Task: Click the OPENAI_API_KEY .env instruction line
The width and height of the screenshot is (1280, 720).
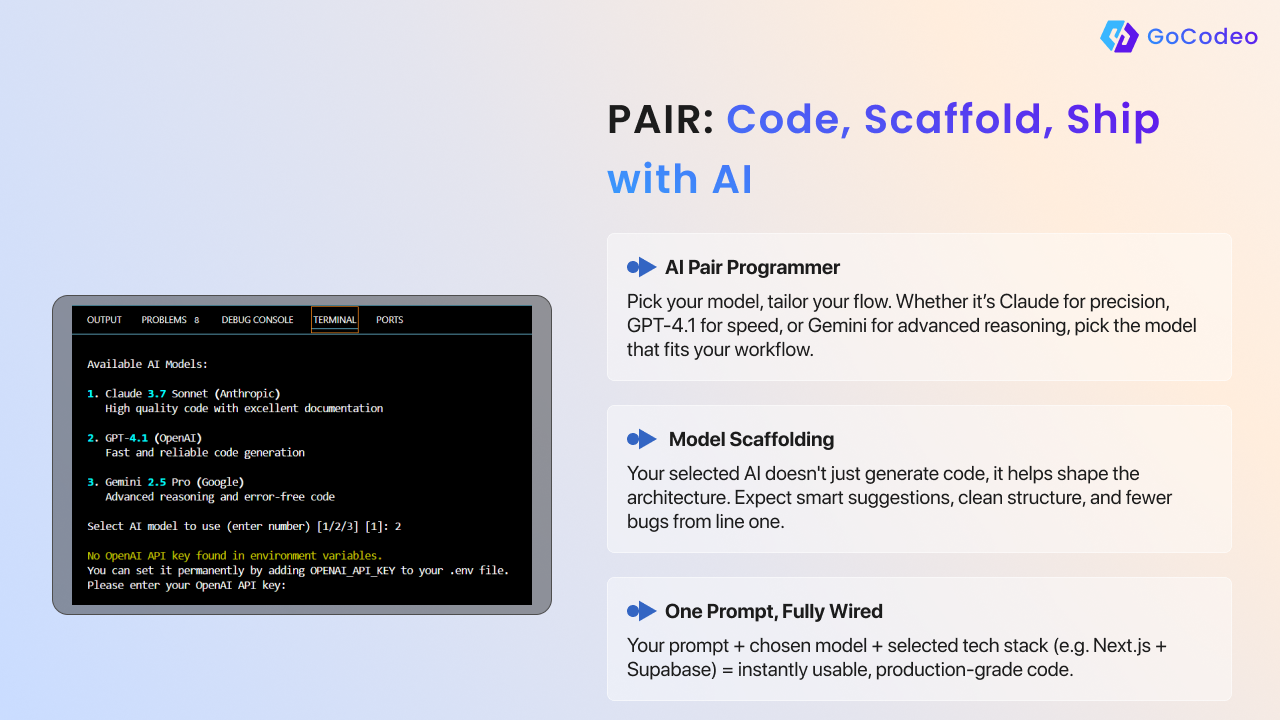Action: pos(298,570)
